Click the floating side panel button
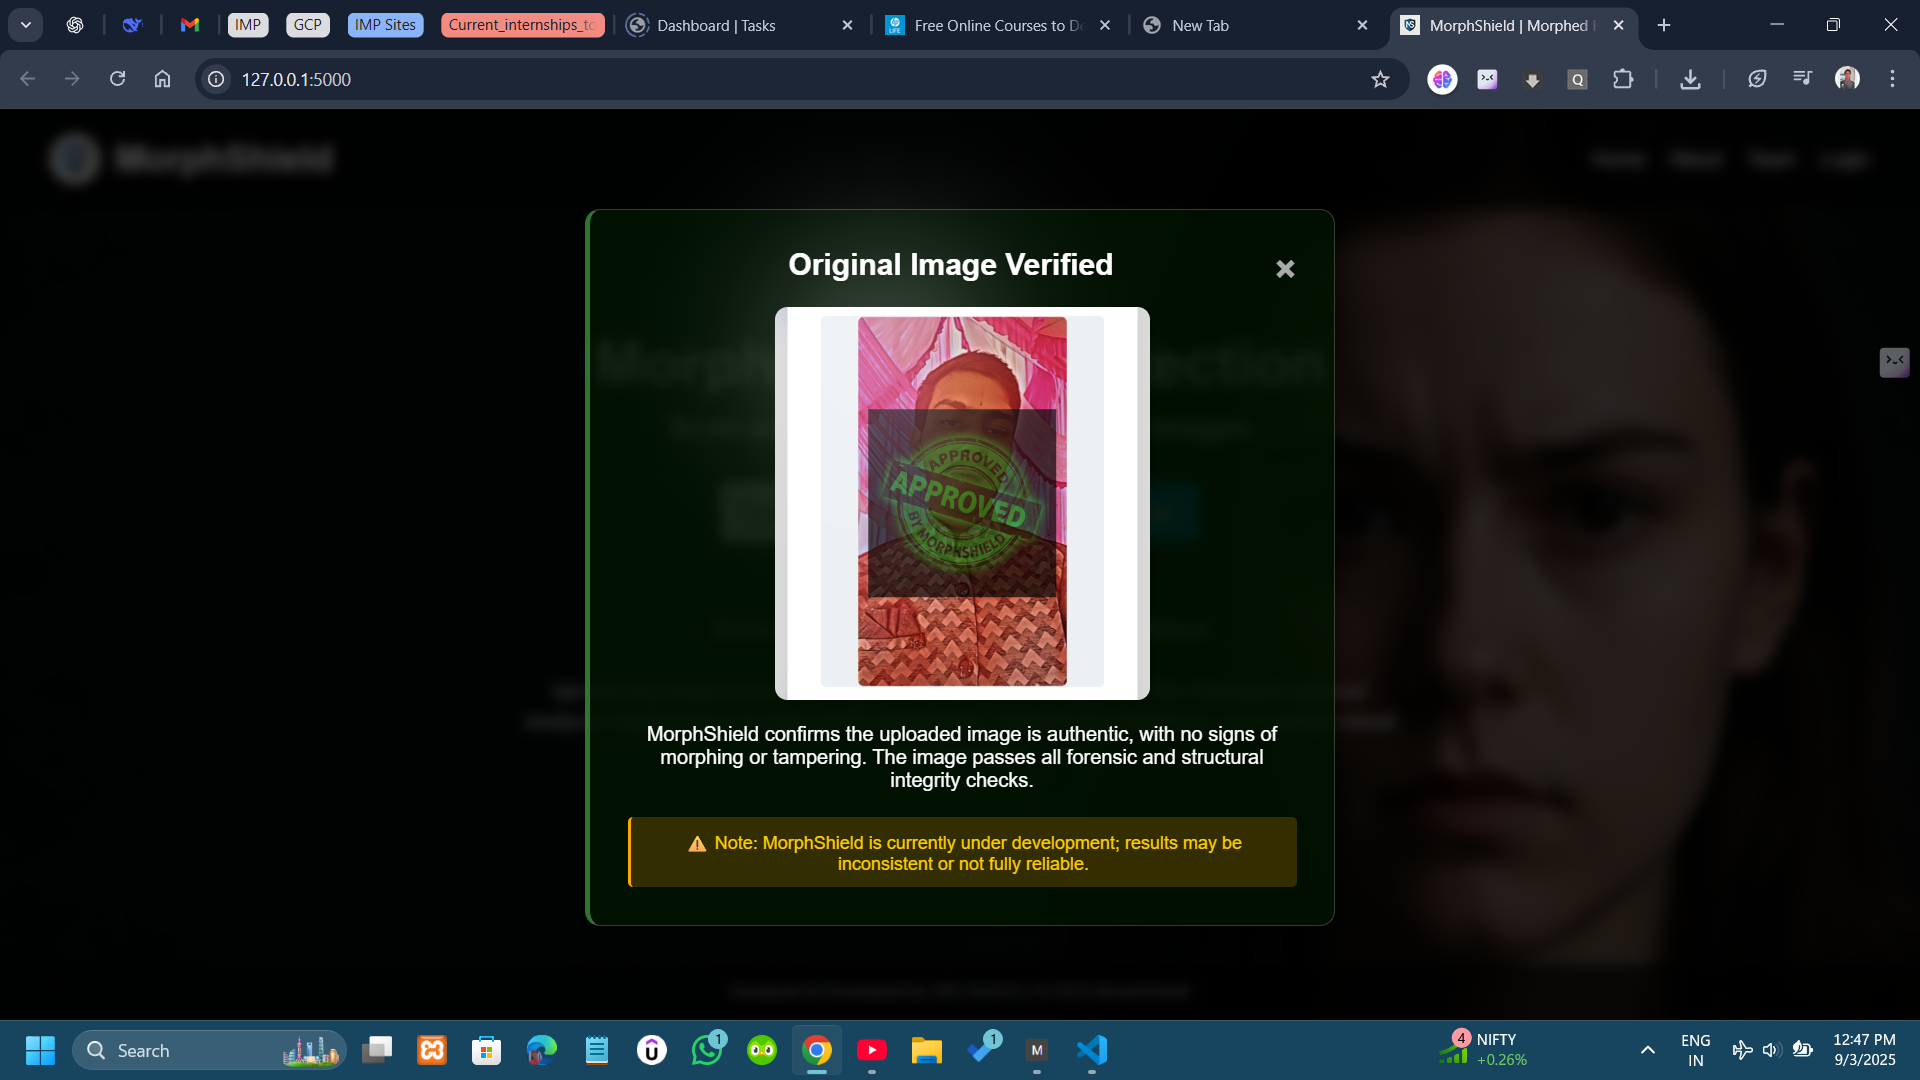1920x1080 pixels. pos(1894,362)
